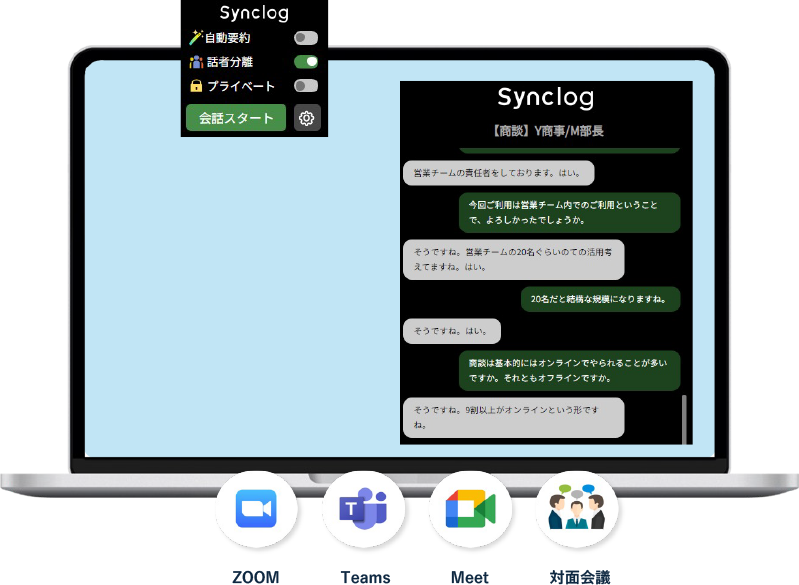
Task: Enable the 自動要約 toggle
Action: (306, 38)
